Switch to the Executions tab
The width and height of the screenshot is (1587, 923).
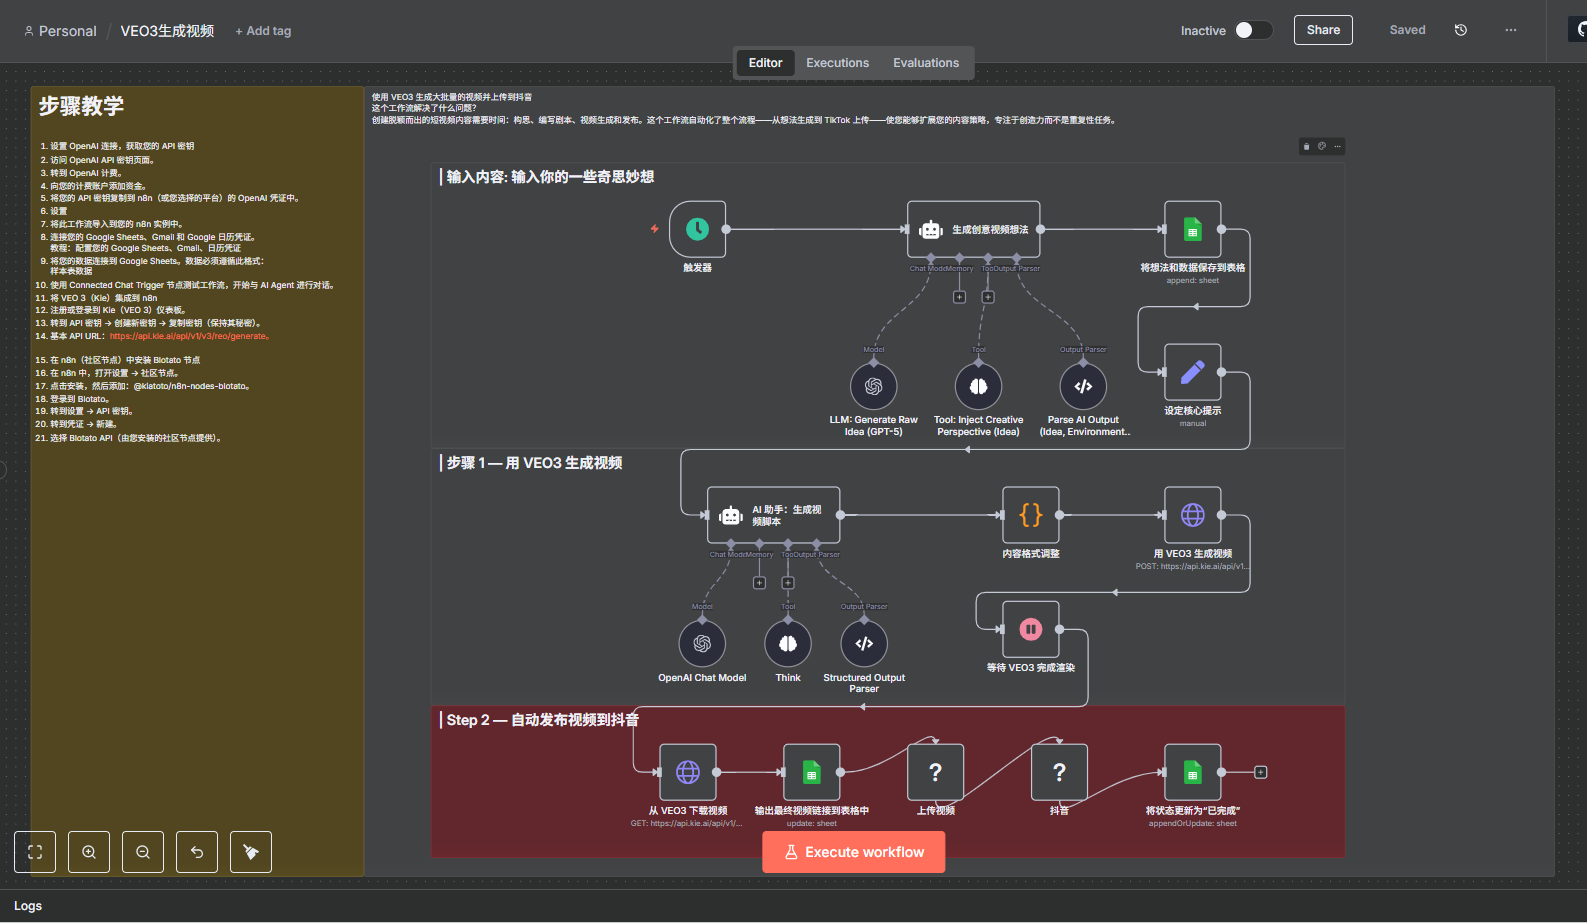click(837, 63)
